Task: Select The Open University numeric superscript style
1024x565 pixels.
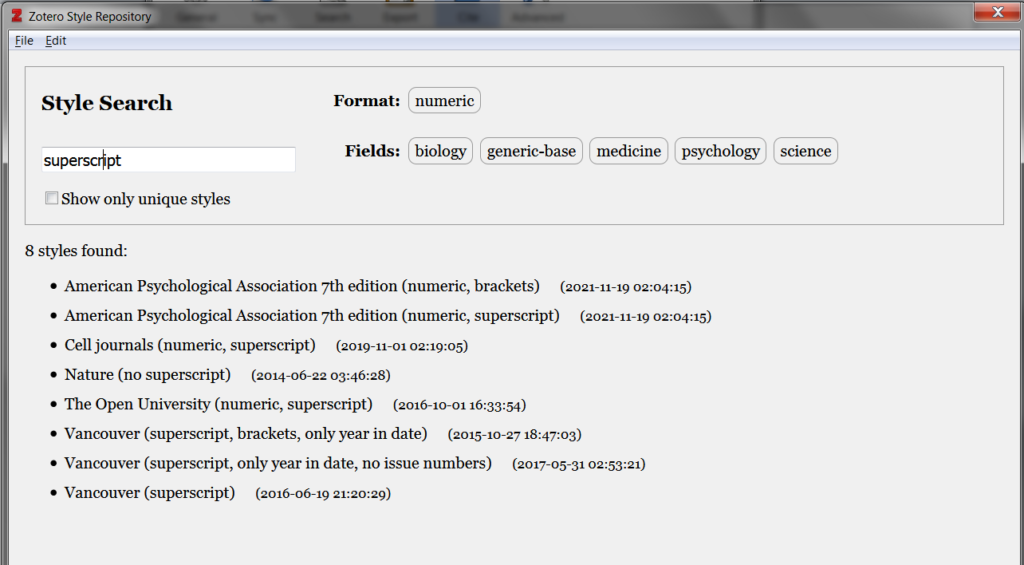Action: [218, 404]
